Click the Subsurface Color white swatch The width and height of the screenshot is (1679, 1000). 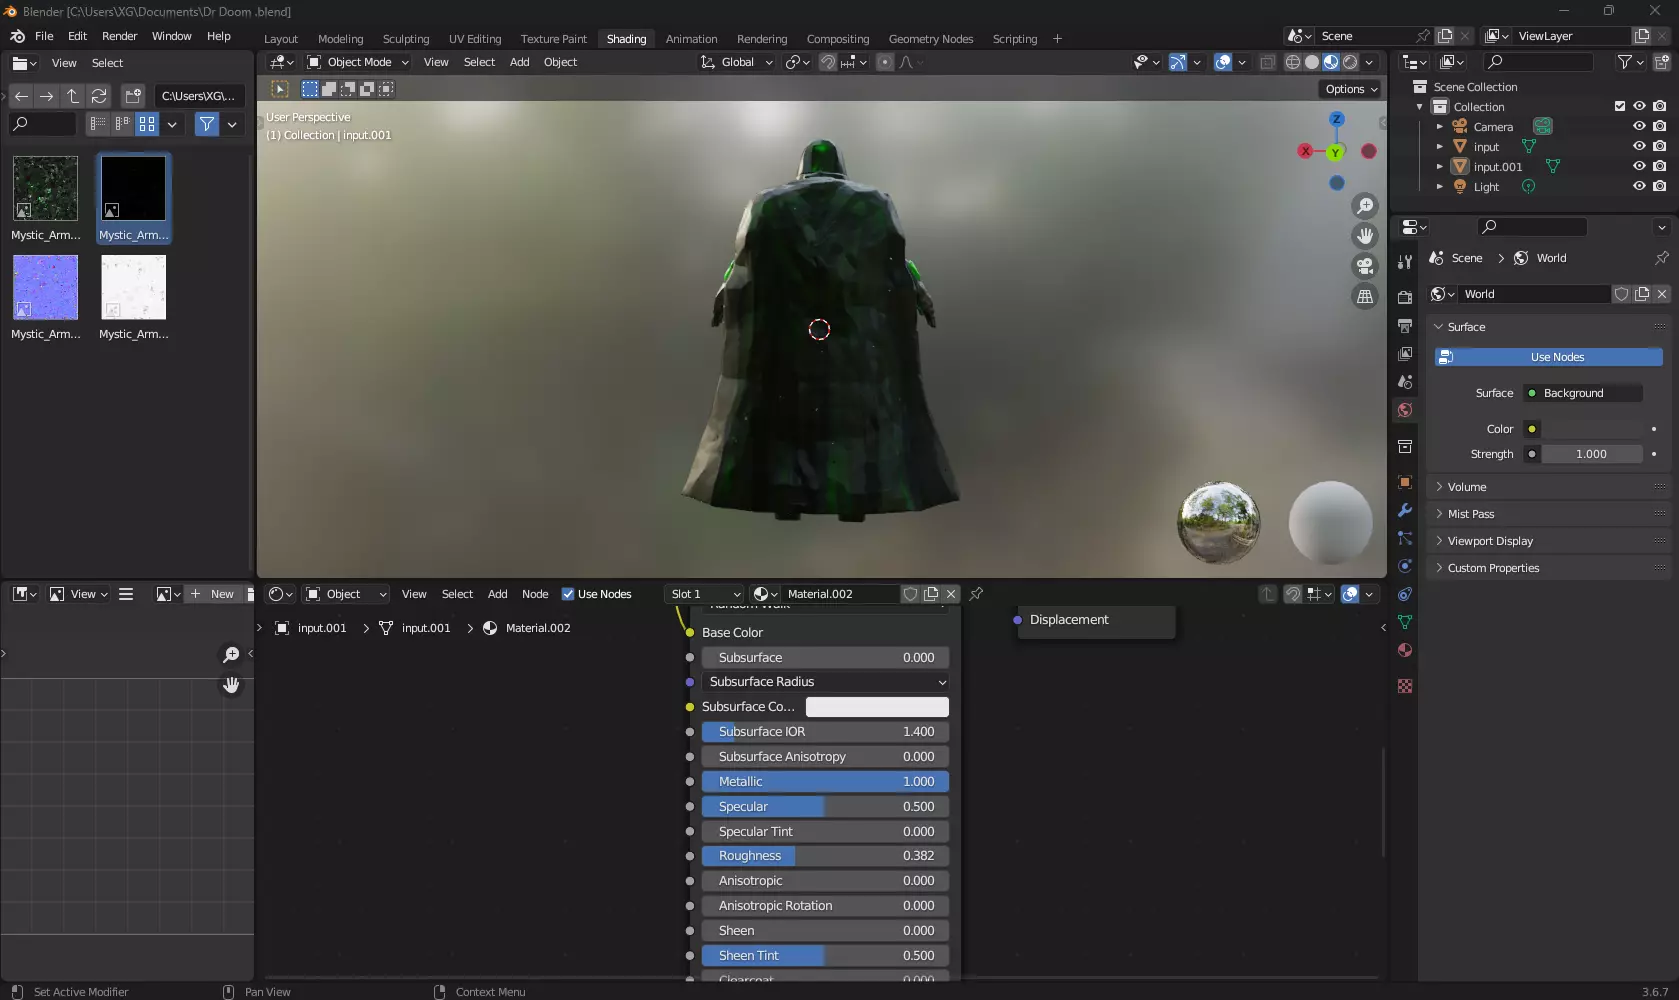tap(877, 707)
